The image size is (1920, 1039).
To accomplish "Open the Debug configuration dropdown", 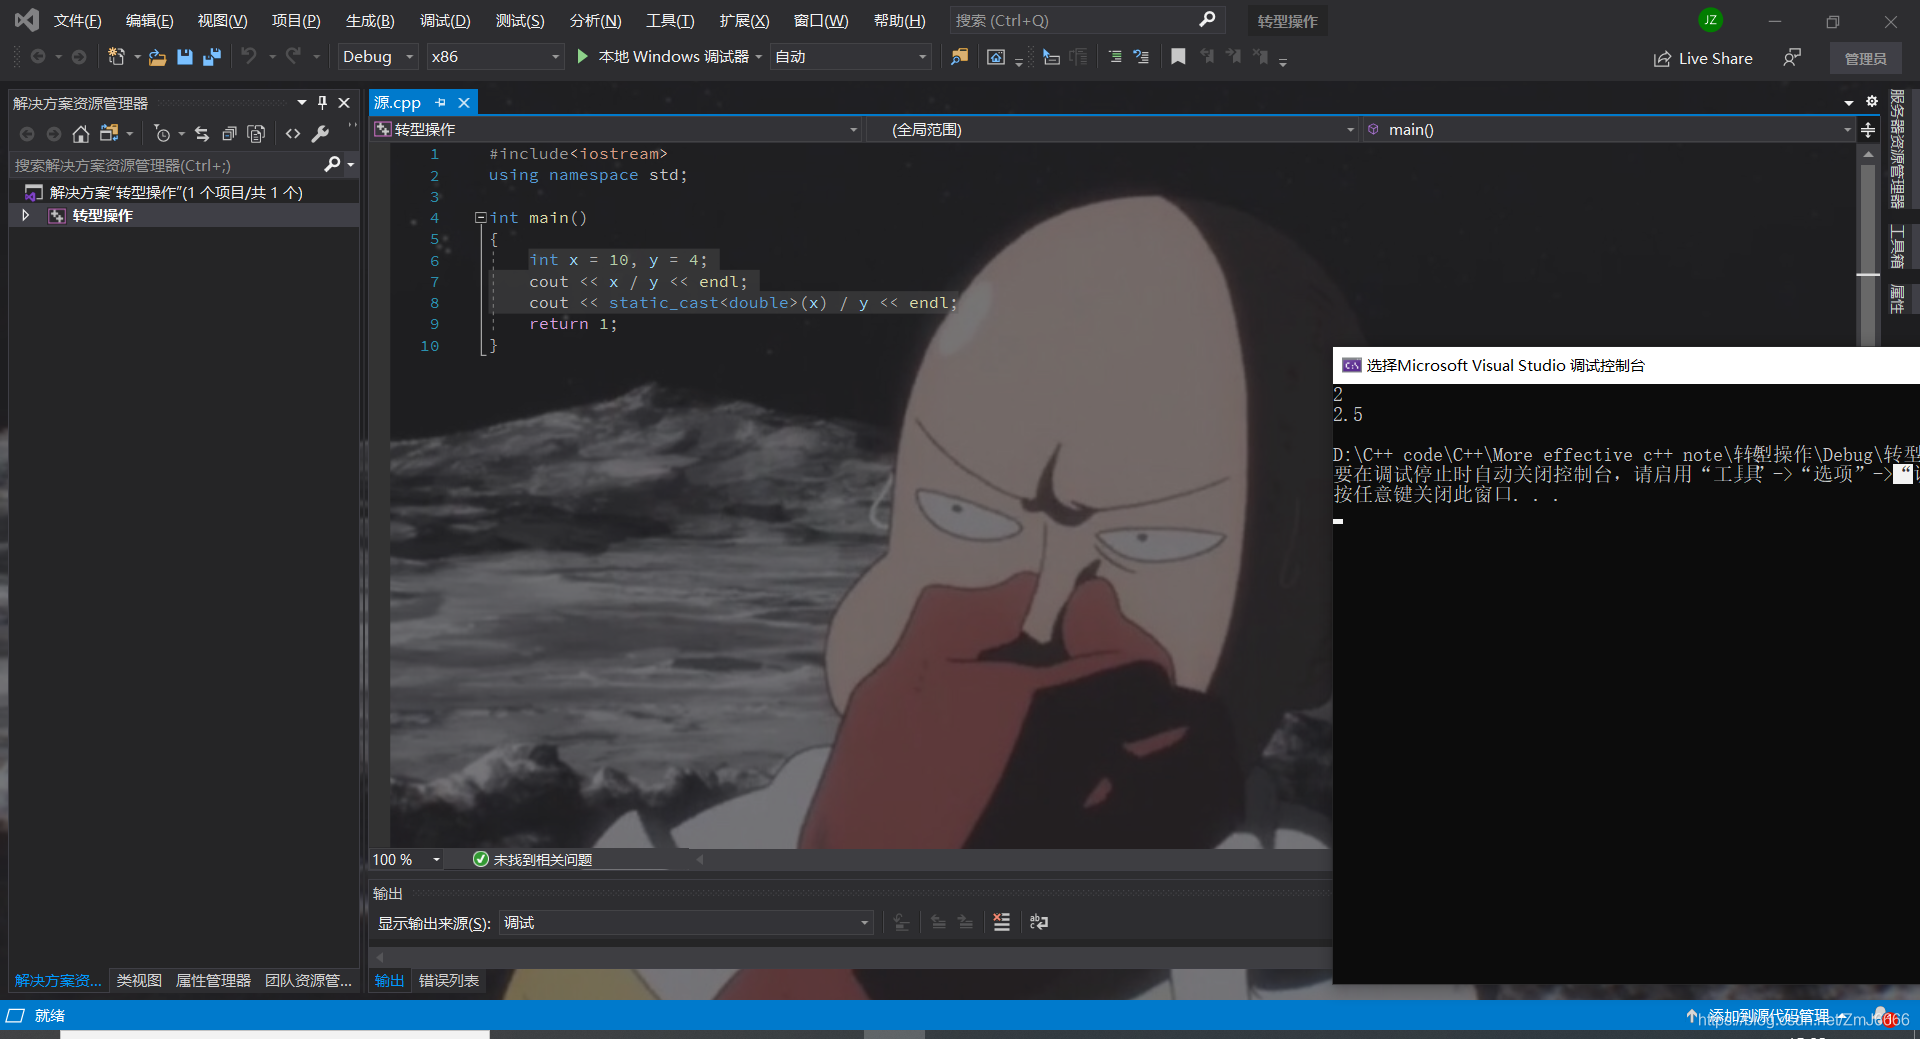I will pyautogui.click(x=377, y=57).
